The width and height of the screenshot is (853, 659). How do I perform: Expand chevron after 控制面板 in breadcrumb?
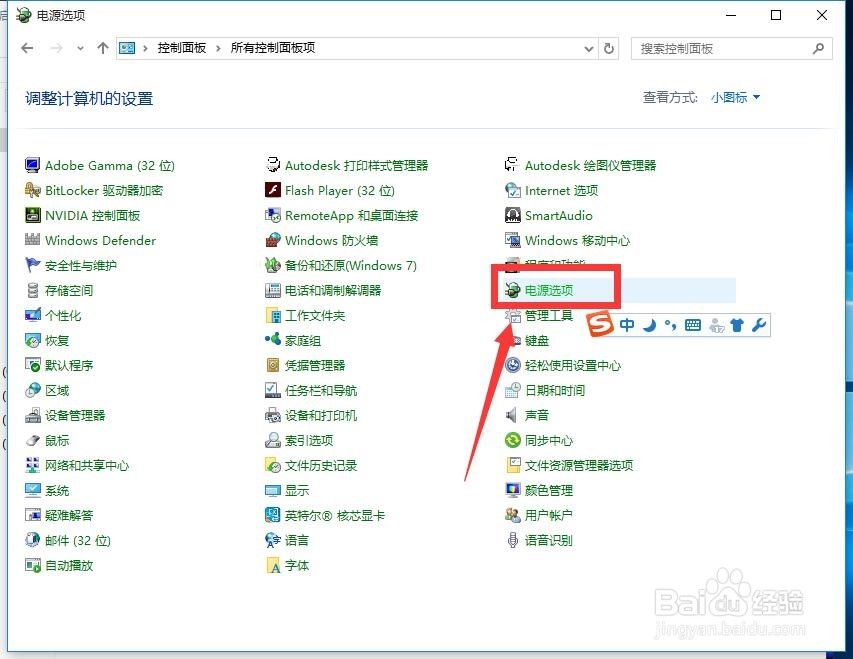(218, 48)
